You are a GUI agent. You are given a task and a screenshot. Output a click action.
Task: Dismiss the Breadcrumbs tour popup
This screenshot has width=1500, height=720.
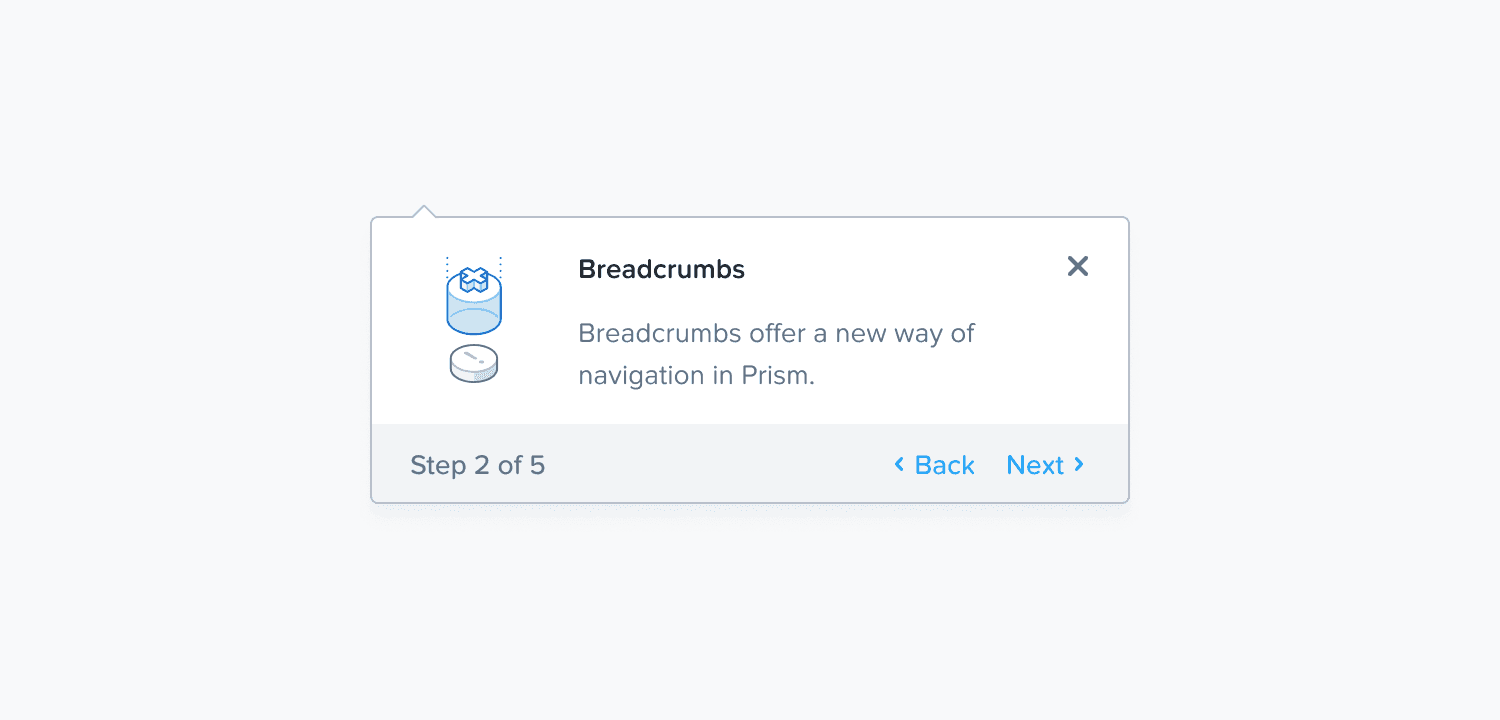point(1077,266)
